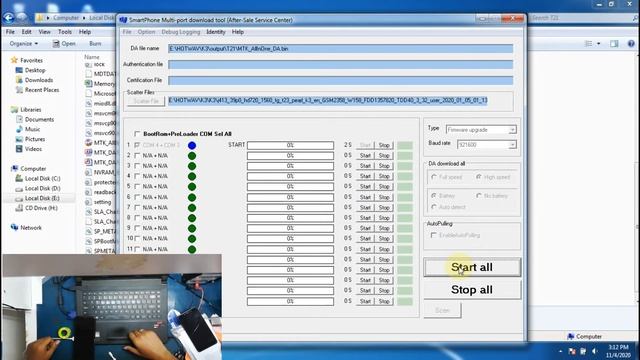
Task: Click the Action Center flag tray icon
Action: (572, 351)
